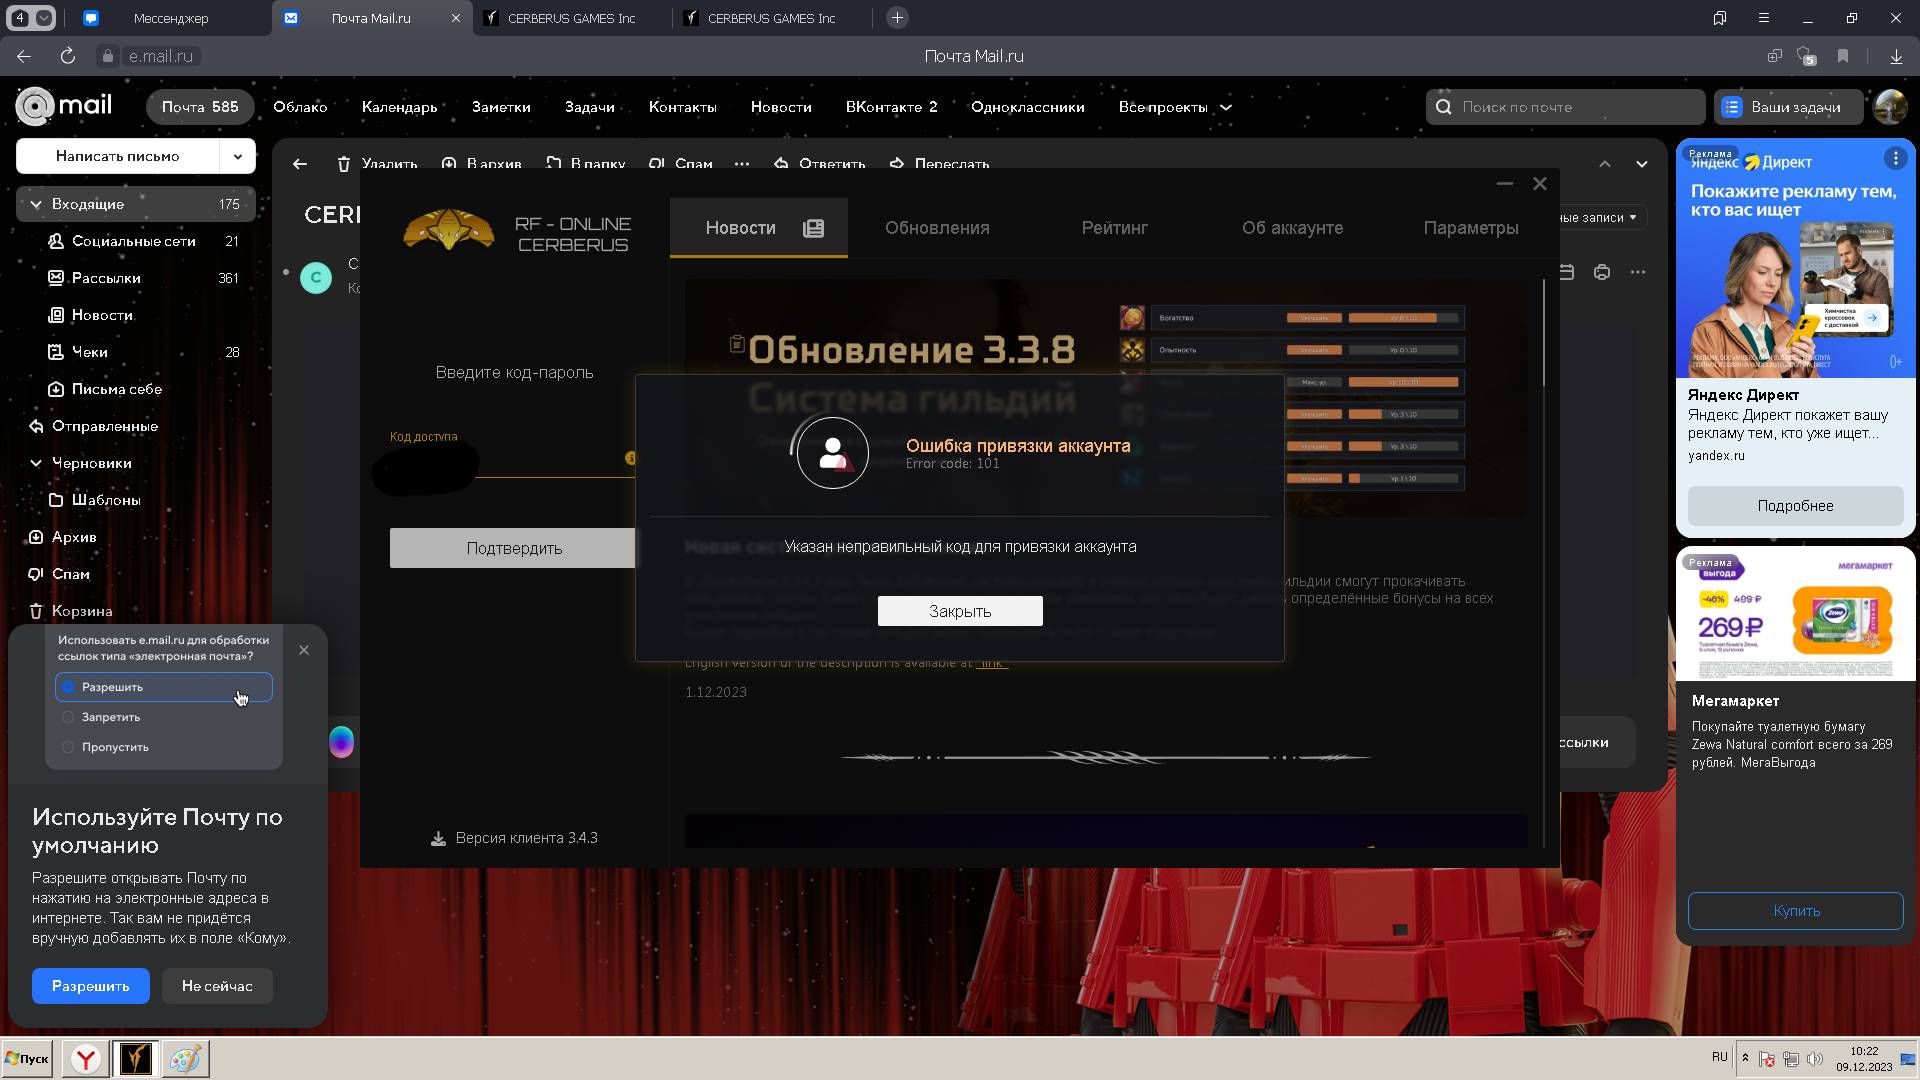Click the blue Разрешить button
Screen dimensions: 1920x1080
tap(91, 986)
